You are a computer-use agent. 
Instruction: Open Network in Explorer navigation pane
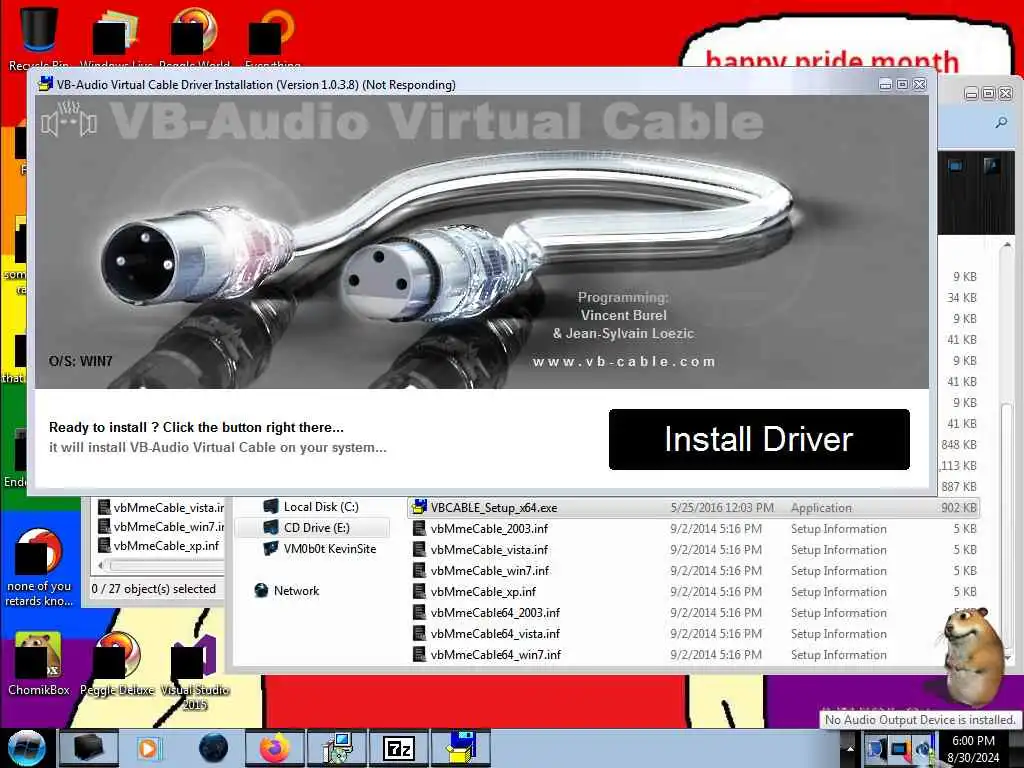(x=287, y=590)
